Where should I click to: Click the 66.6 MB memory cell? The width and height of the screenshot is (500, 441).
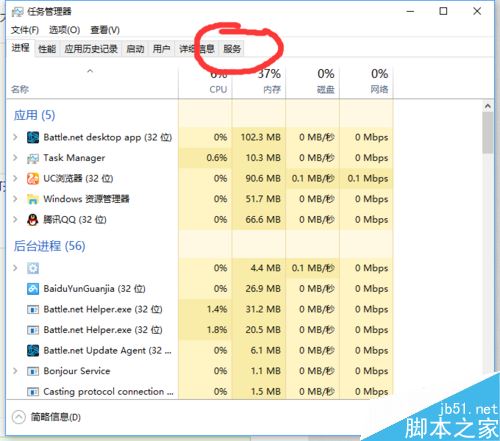[x=259, y=220]
